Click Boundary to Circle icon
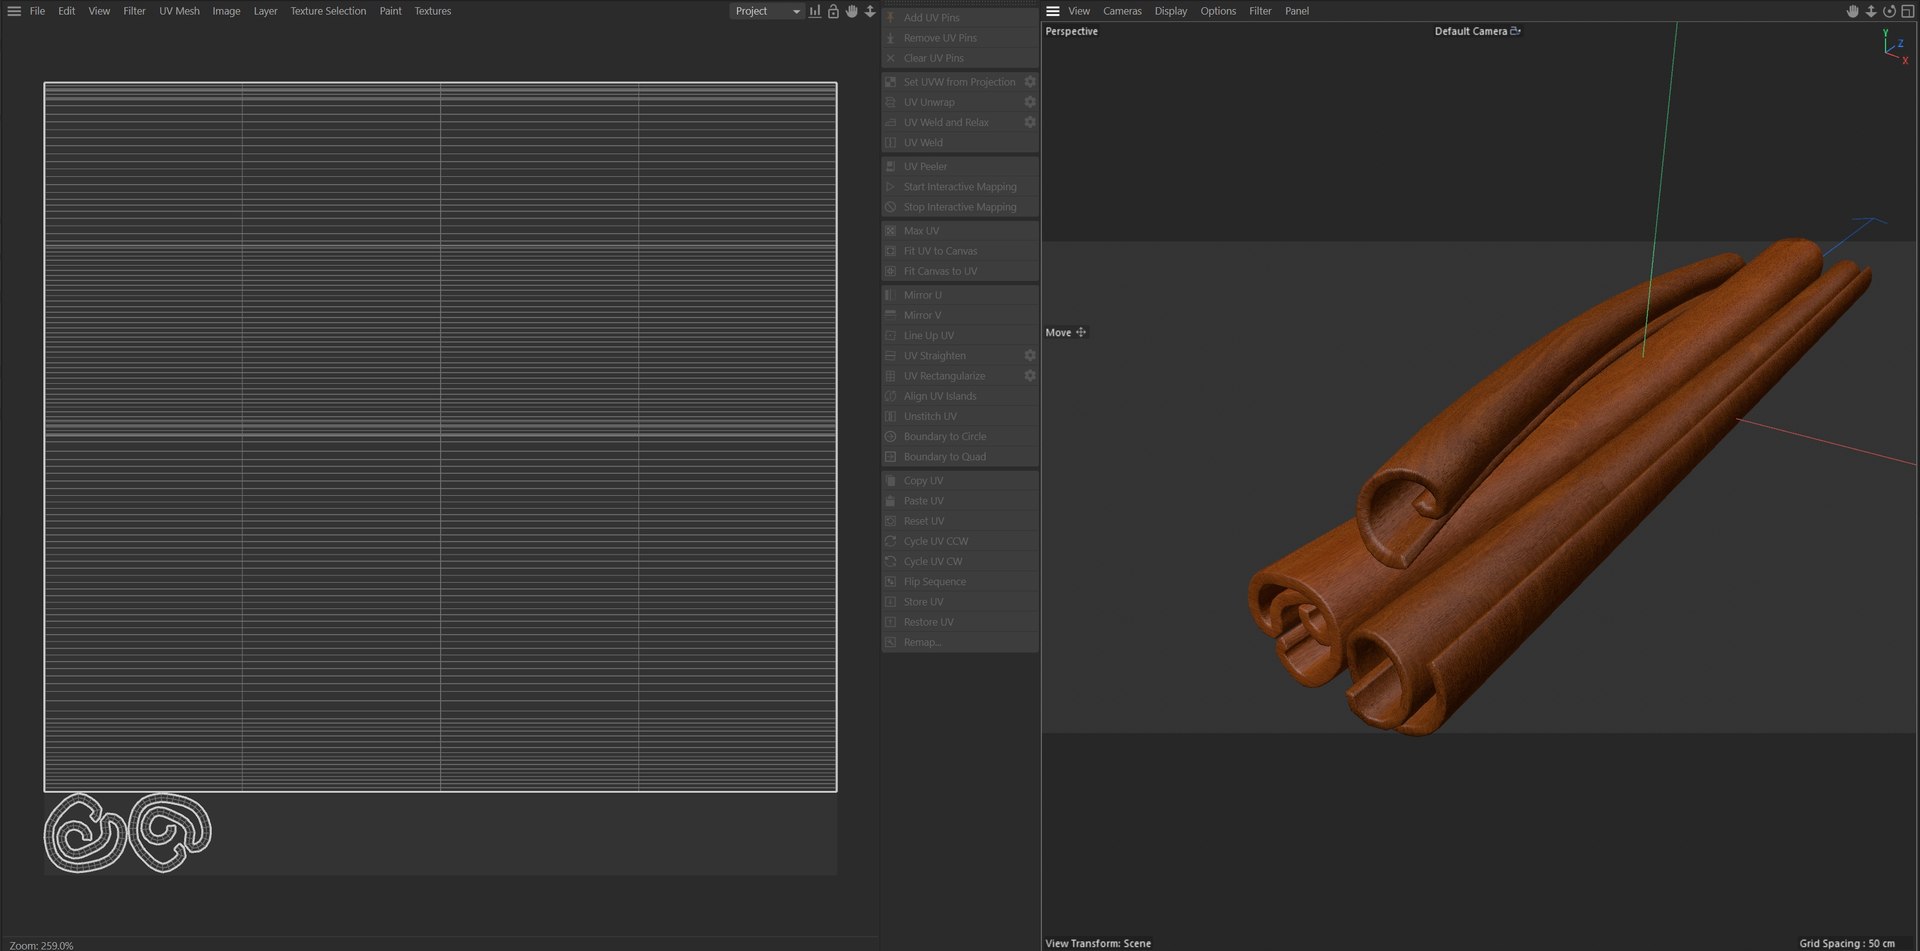Screen dimensions: 1920x951 coord(890,437)
